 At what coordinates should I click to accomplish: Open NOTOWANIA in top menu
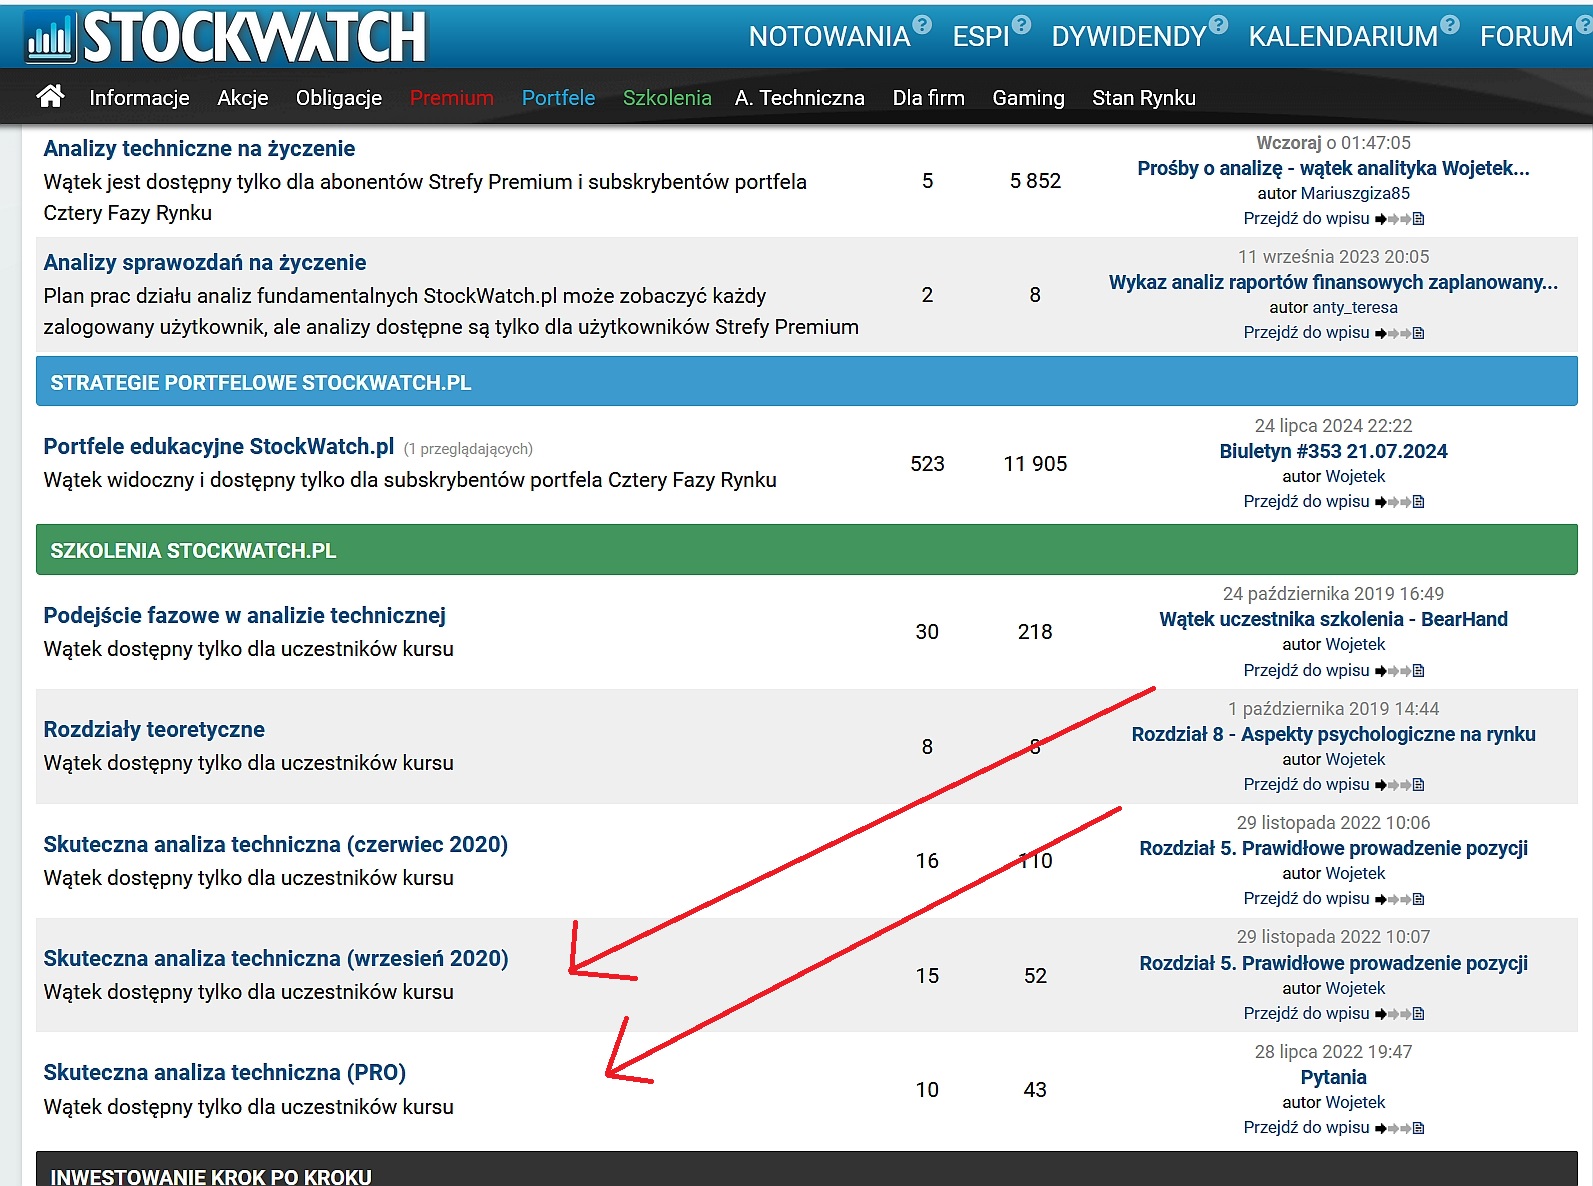(829, 37)
